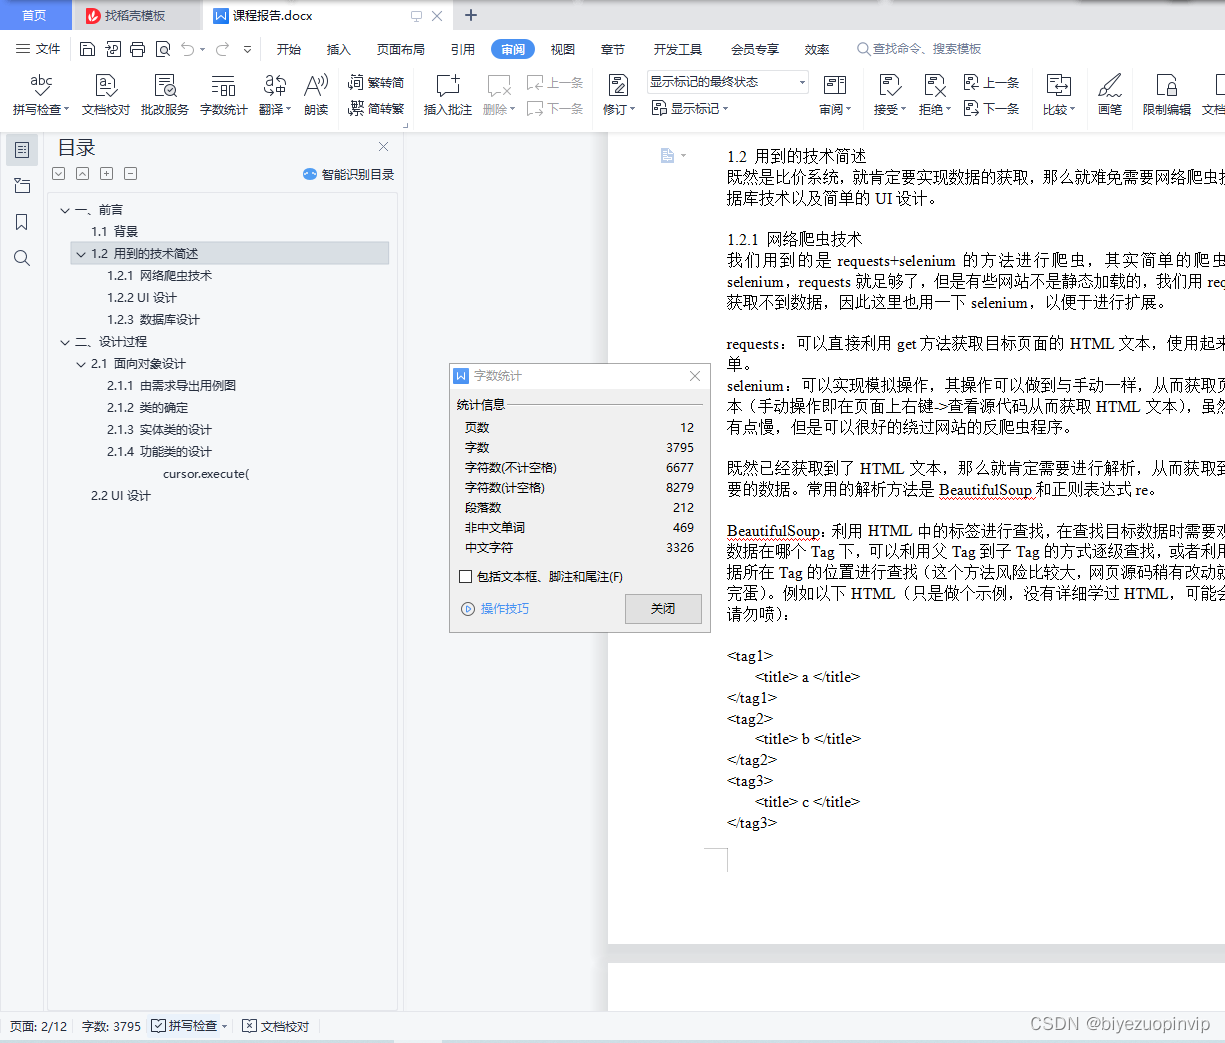
Task: Toggle 显示标记 display markup
Action: tap(690, 108)
